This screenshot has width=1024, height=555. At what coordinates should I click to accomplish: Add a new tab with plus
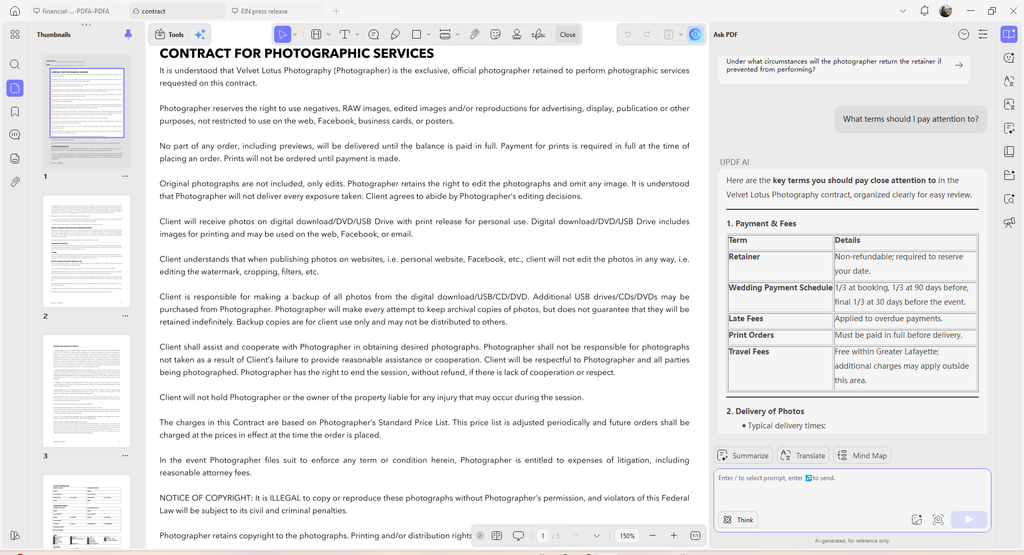[336, 11]
